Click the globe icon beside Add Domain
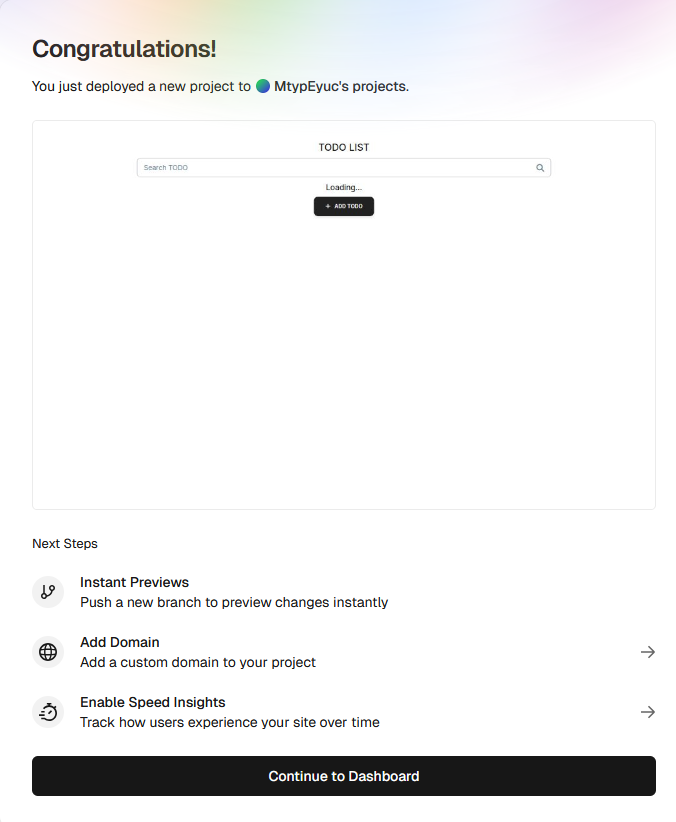The width and height of the screenshot is (676, 822). click(x=48, y=652)
